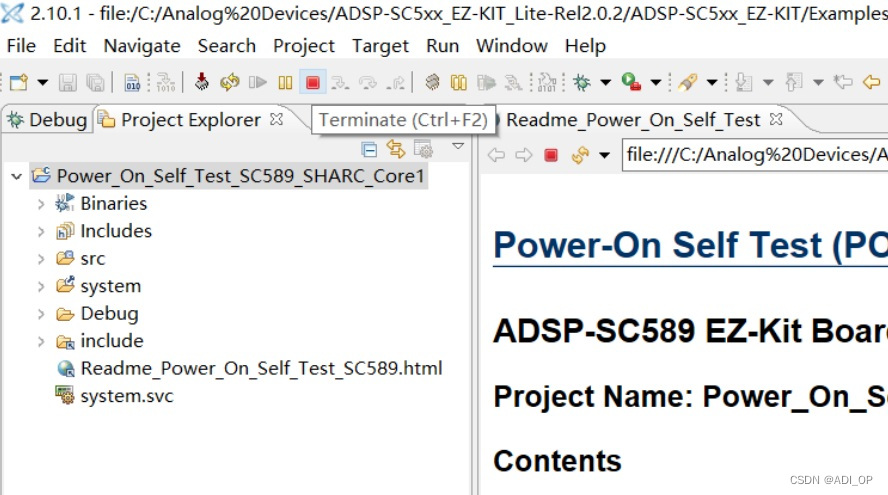Expand the src folder node

coord(41,259)
